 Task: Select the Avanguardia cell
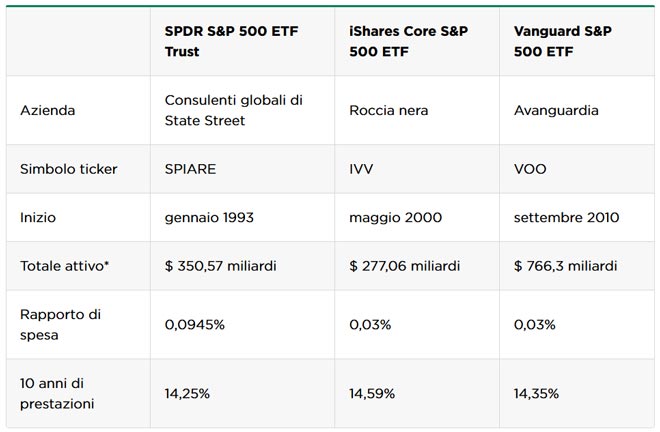(556, 110)
